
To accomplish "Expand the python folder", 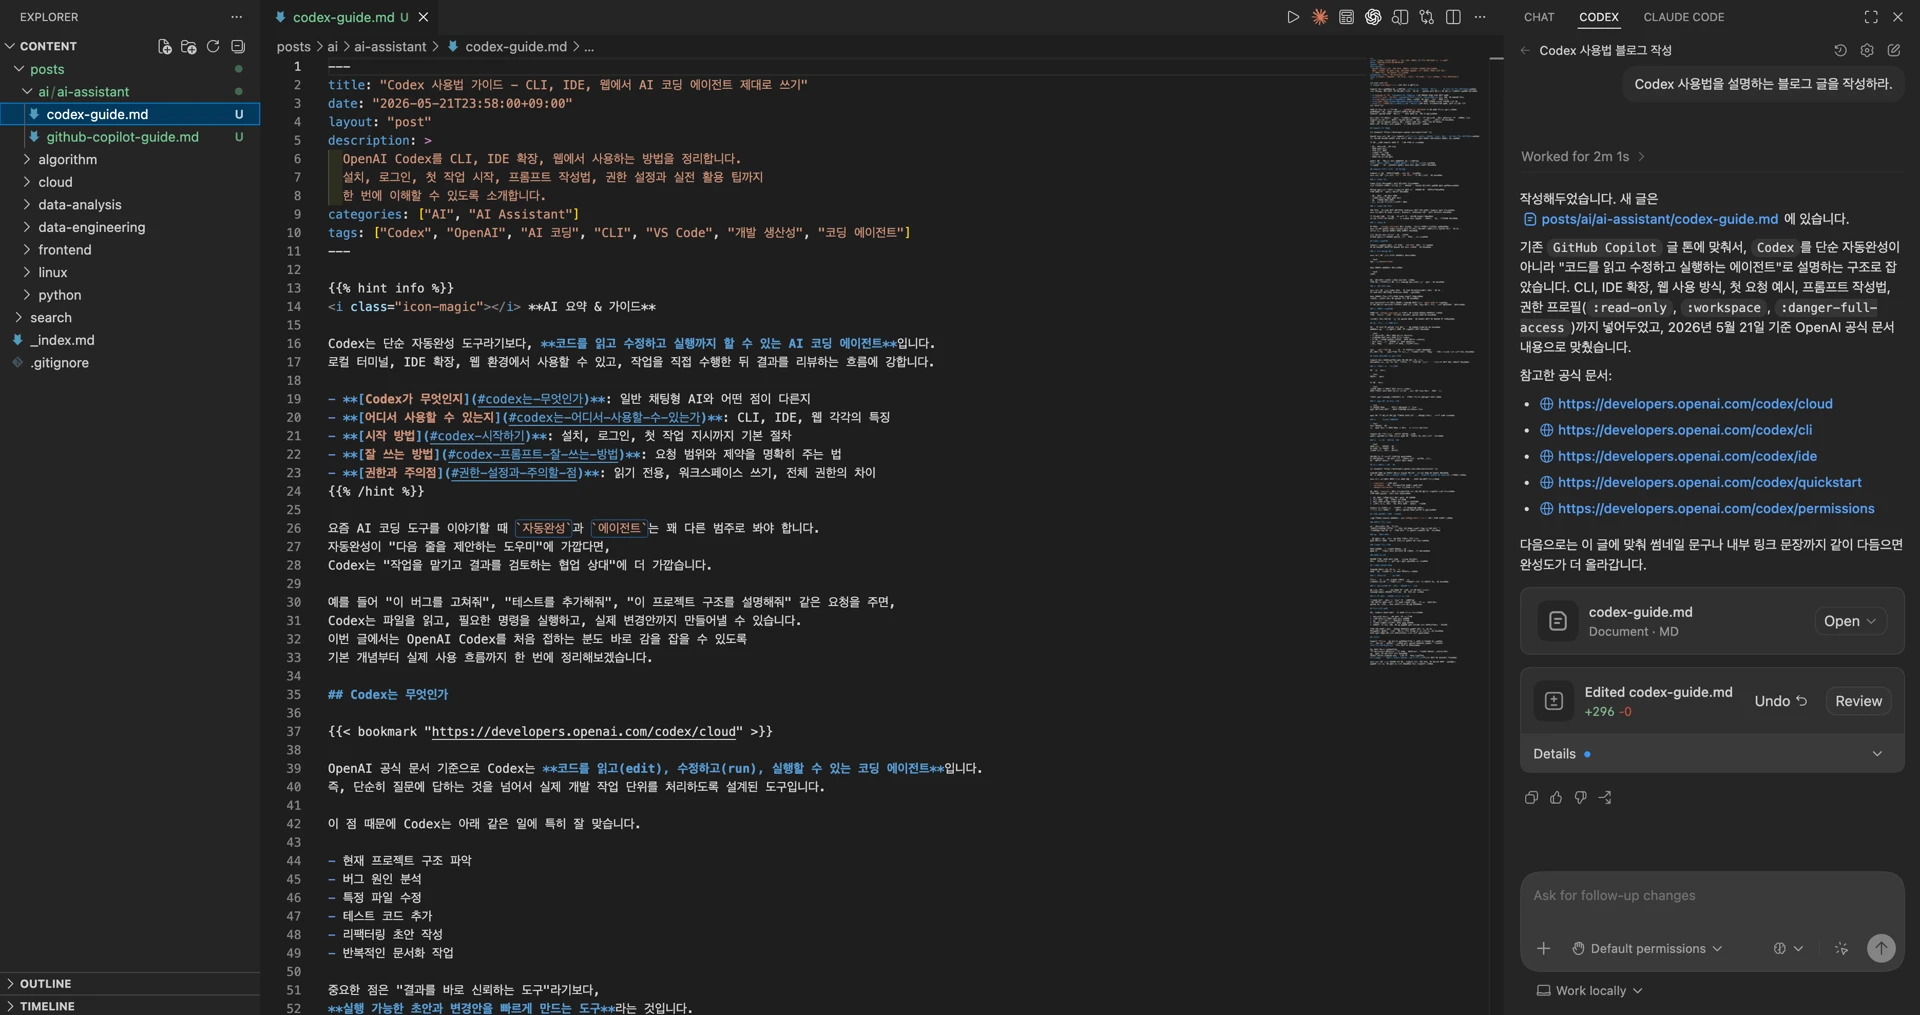I will [130, 295].
